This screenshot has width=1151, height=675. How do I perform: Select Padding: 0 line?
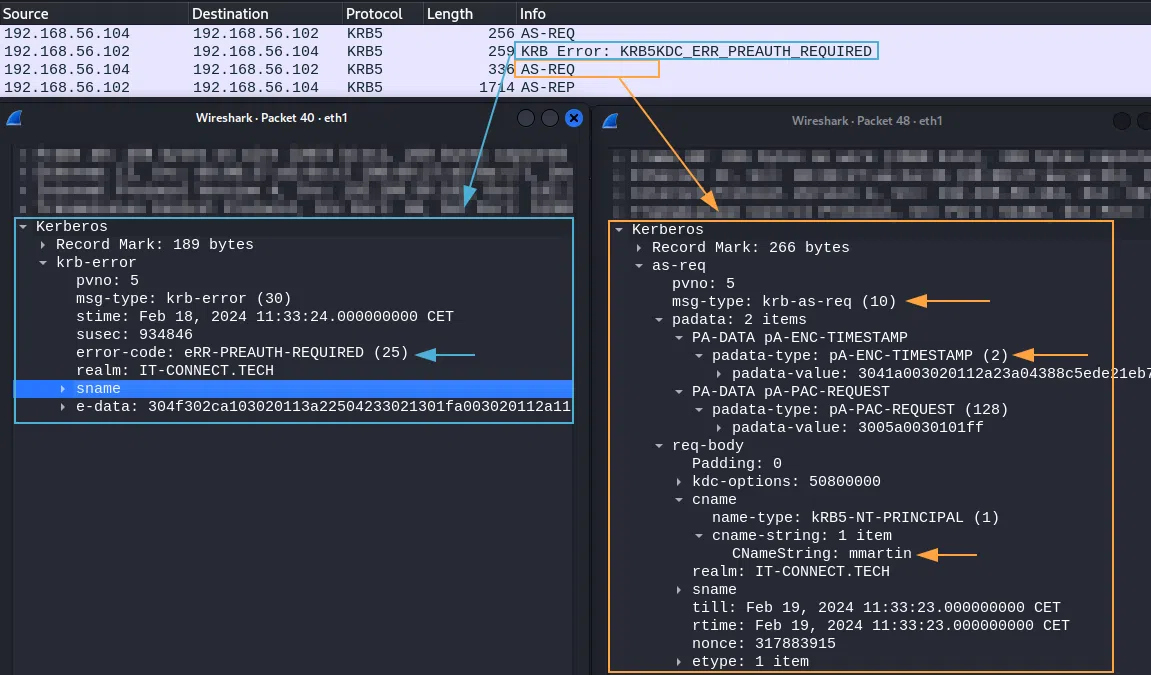[x=736, y=464]
